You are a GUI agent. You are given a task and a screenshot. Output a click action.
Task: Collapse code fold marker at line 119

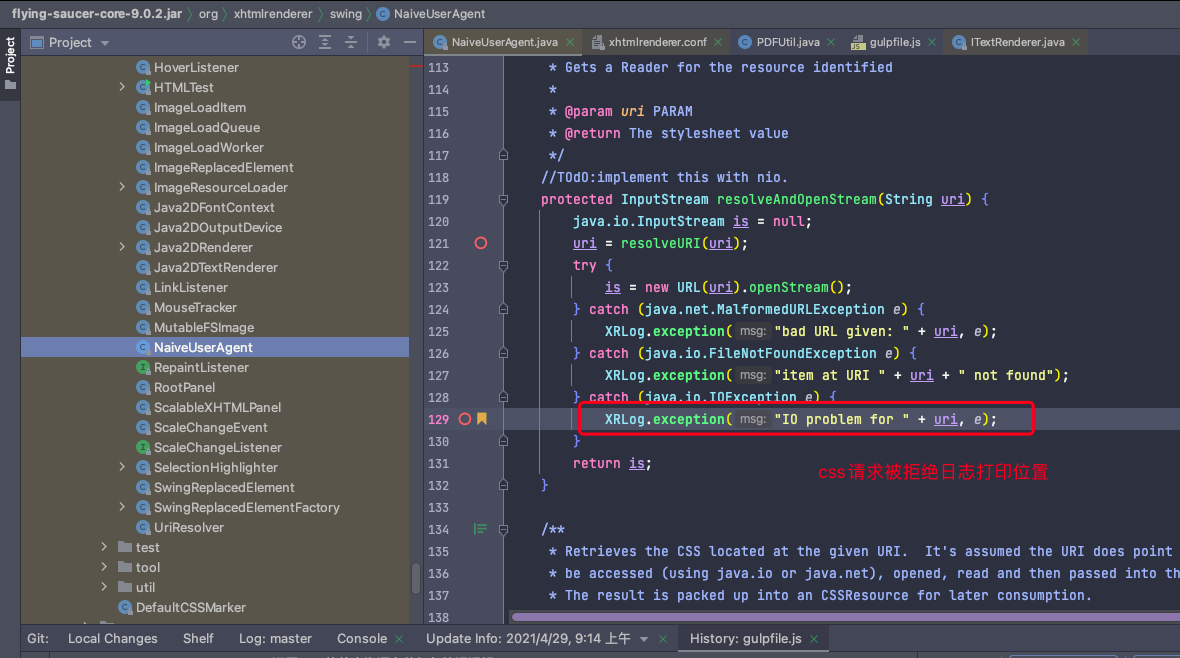(504, 199)
